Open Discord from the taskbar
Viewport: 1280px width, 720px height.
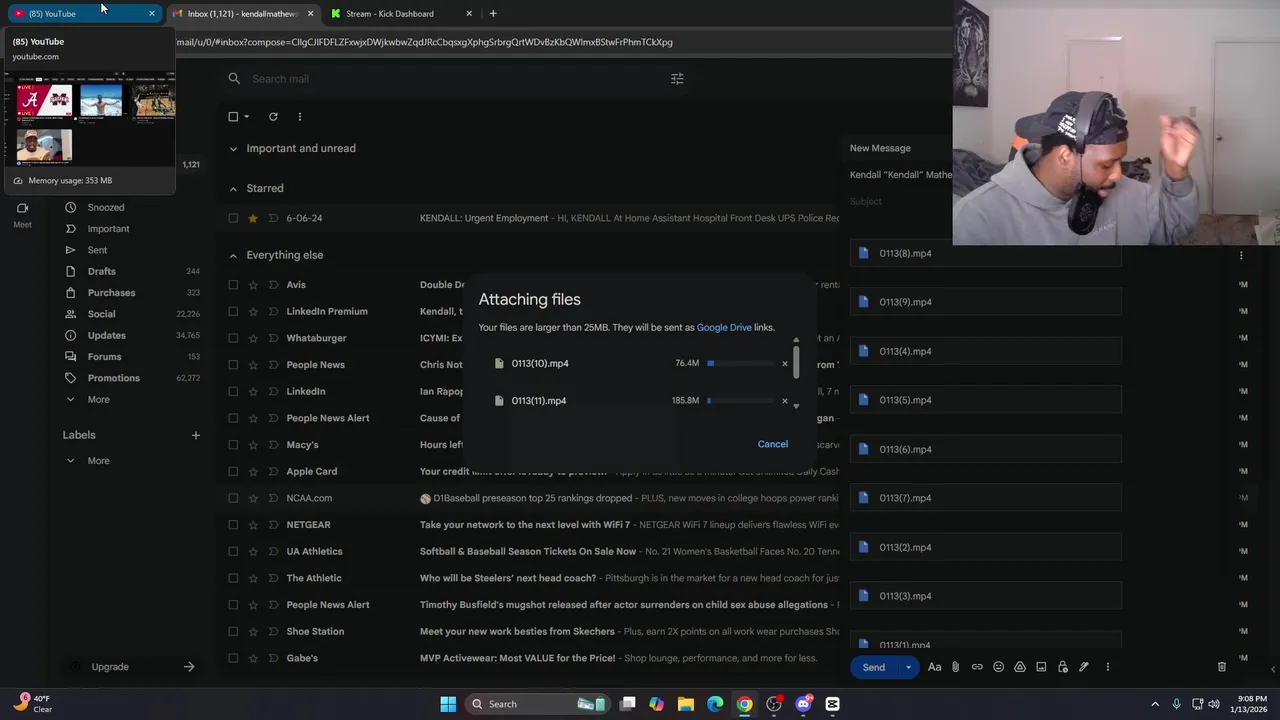pos(803,704)
